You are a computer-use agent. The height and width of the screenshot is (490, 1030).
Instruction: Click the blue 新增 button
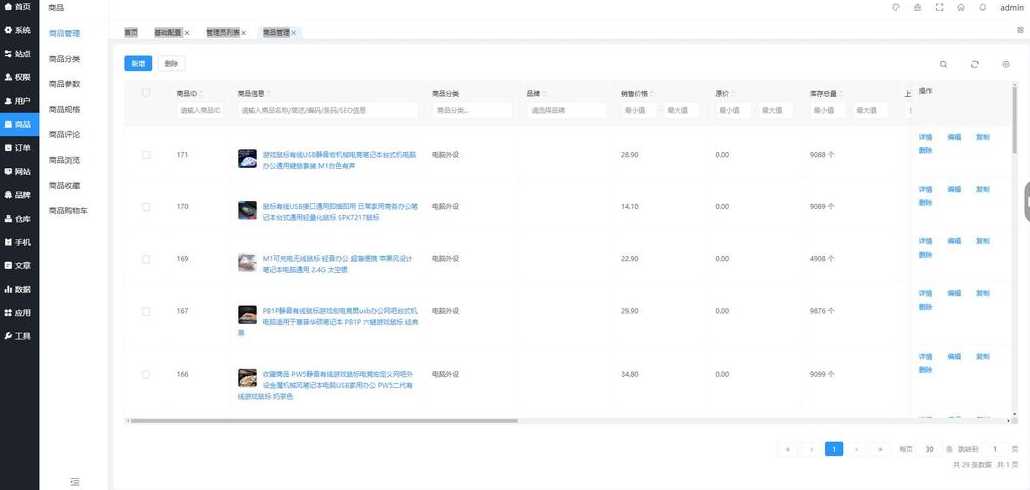tap(138, 64)
